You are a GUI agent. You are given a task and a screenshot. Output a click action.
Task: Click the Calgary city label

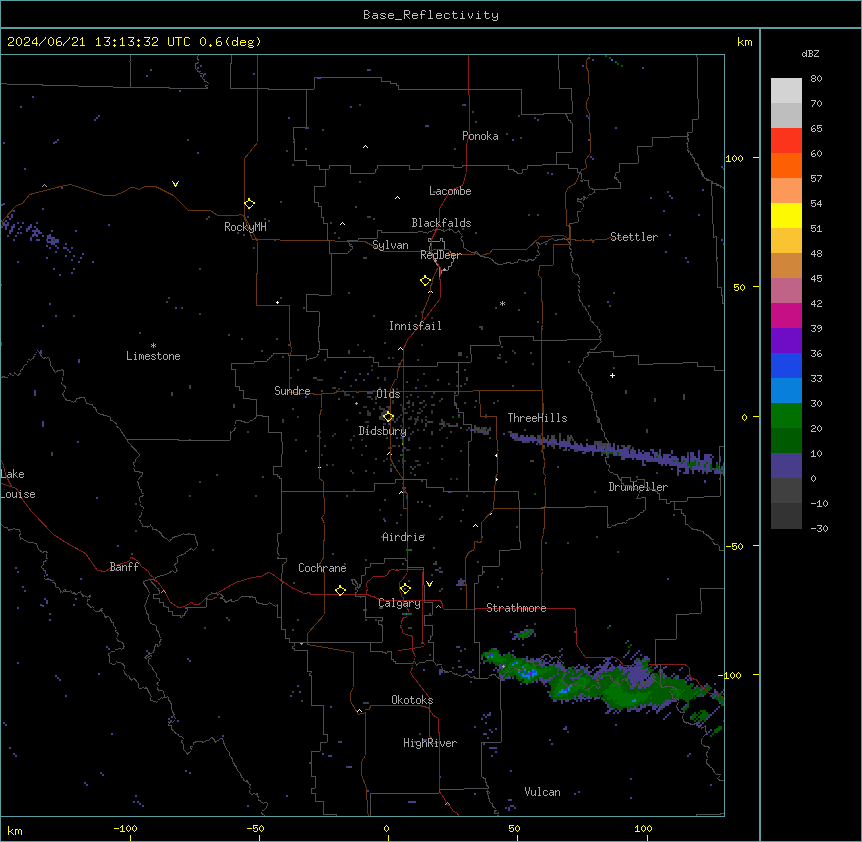[399, 603]
